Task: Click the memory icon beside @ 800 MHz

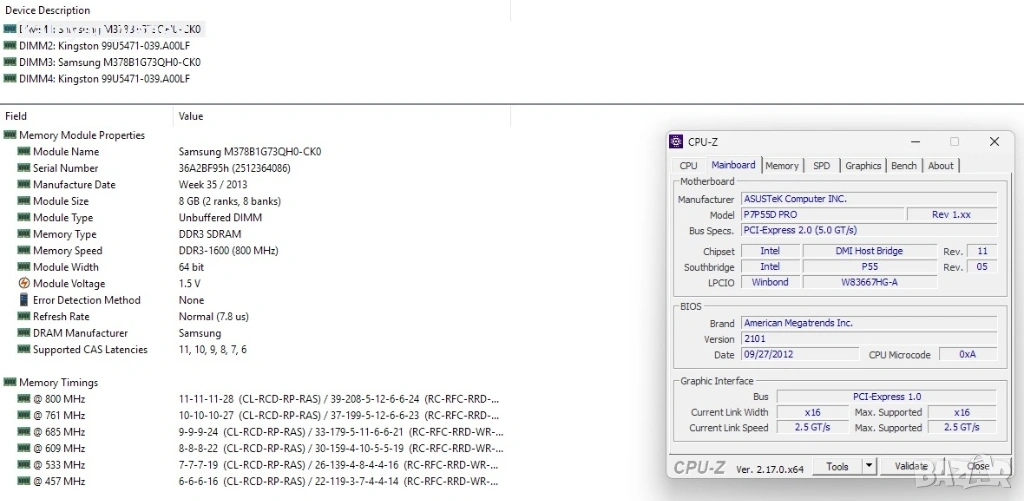Action: [24, 398]
